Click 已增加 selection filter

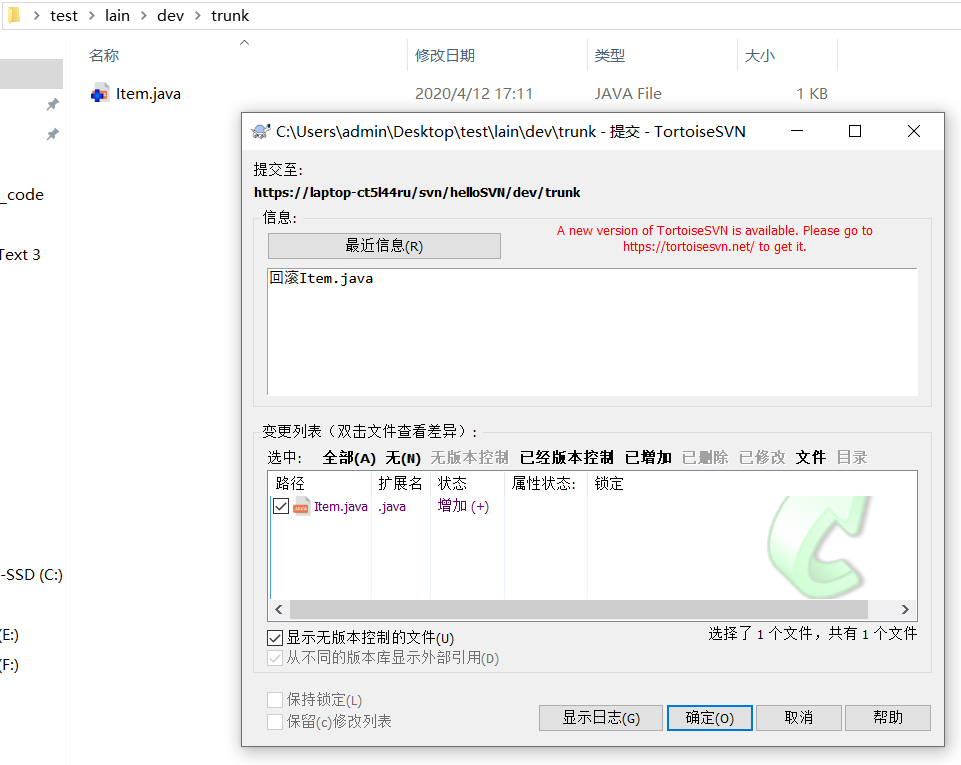[648, 458]
